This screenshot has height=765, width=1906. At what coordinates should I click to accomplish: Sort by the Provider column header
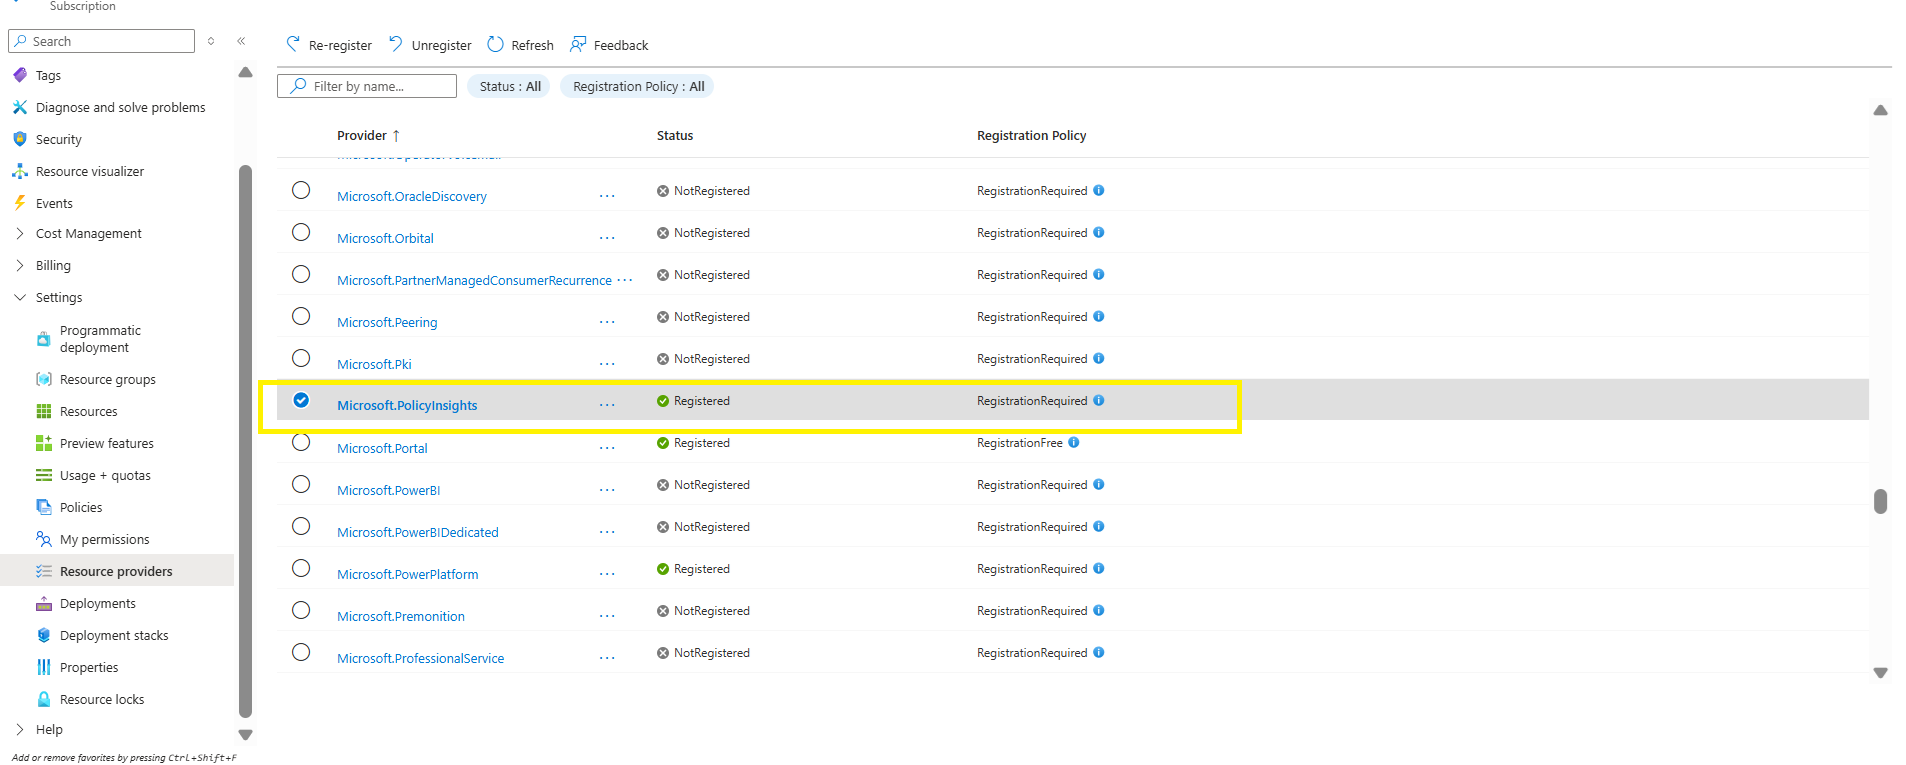pyautogui.click(x=368, y=135)
